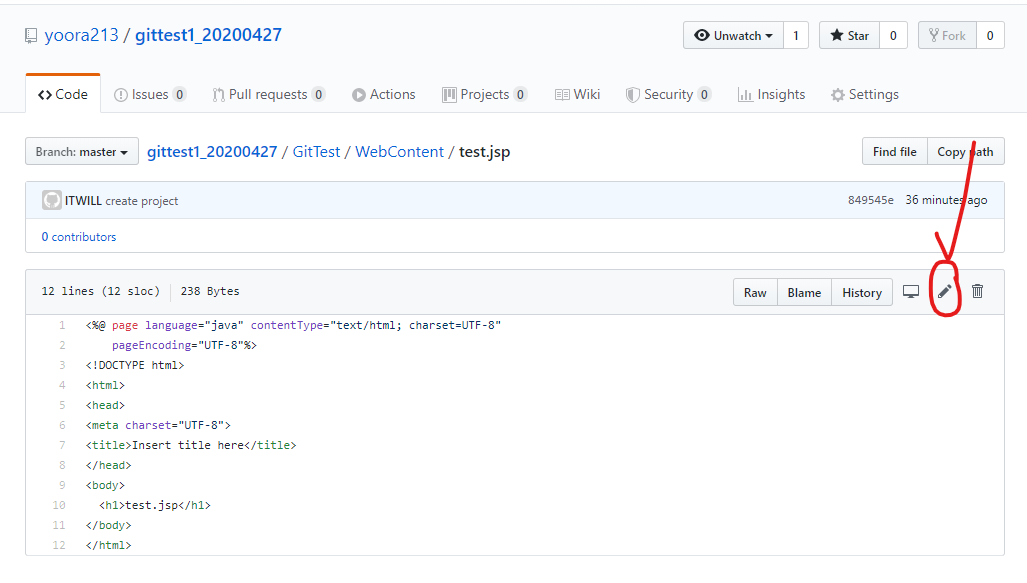
Task: Open the 'create project' commit message link
Action: 141,200
